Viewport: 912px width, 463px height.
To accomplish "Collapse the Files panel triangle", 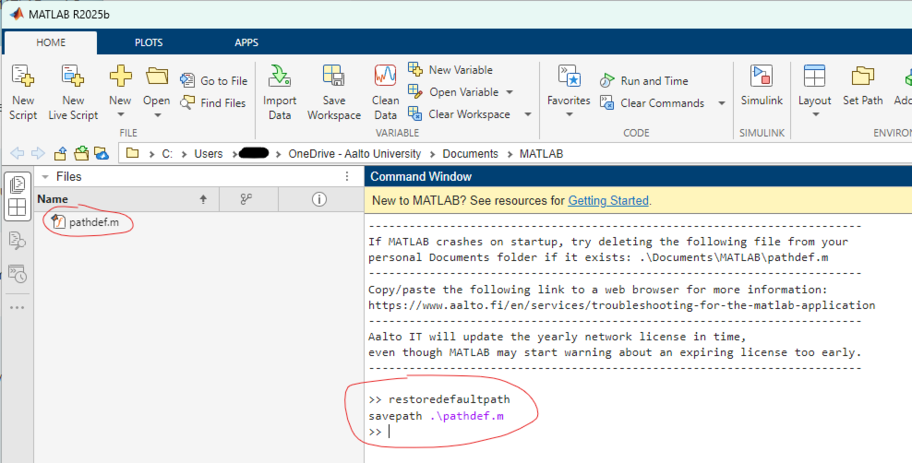I will pos(45,177).
